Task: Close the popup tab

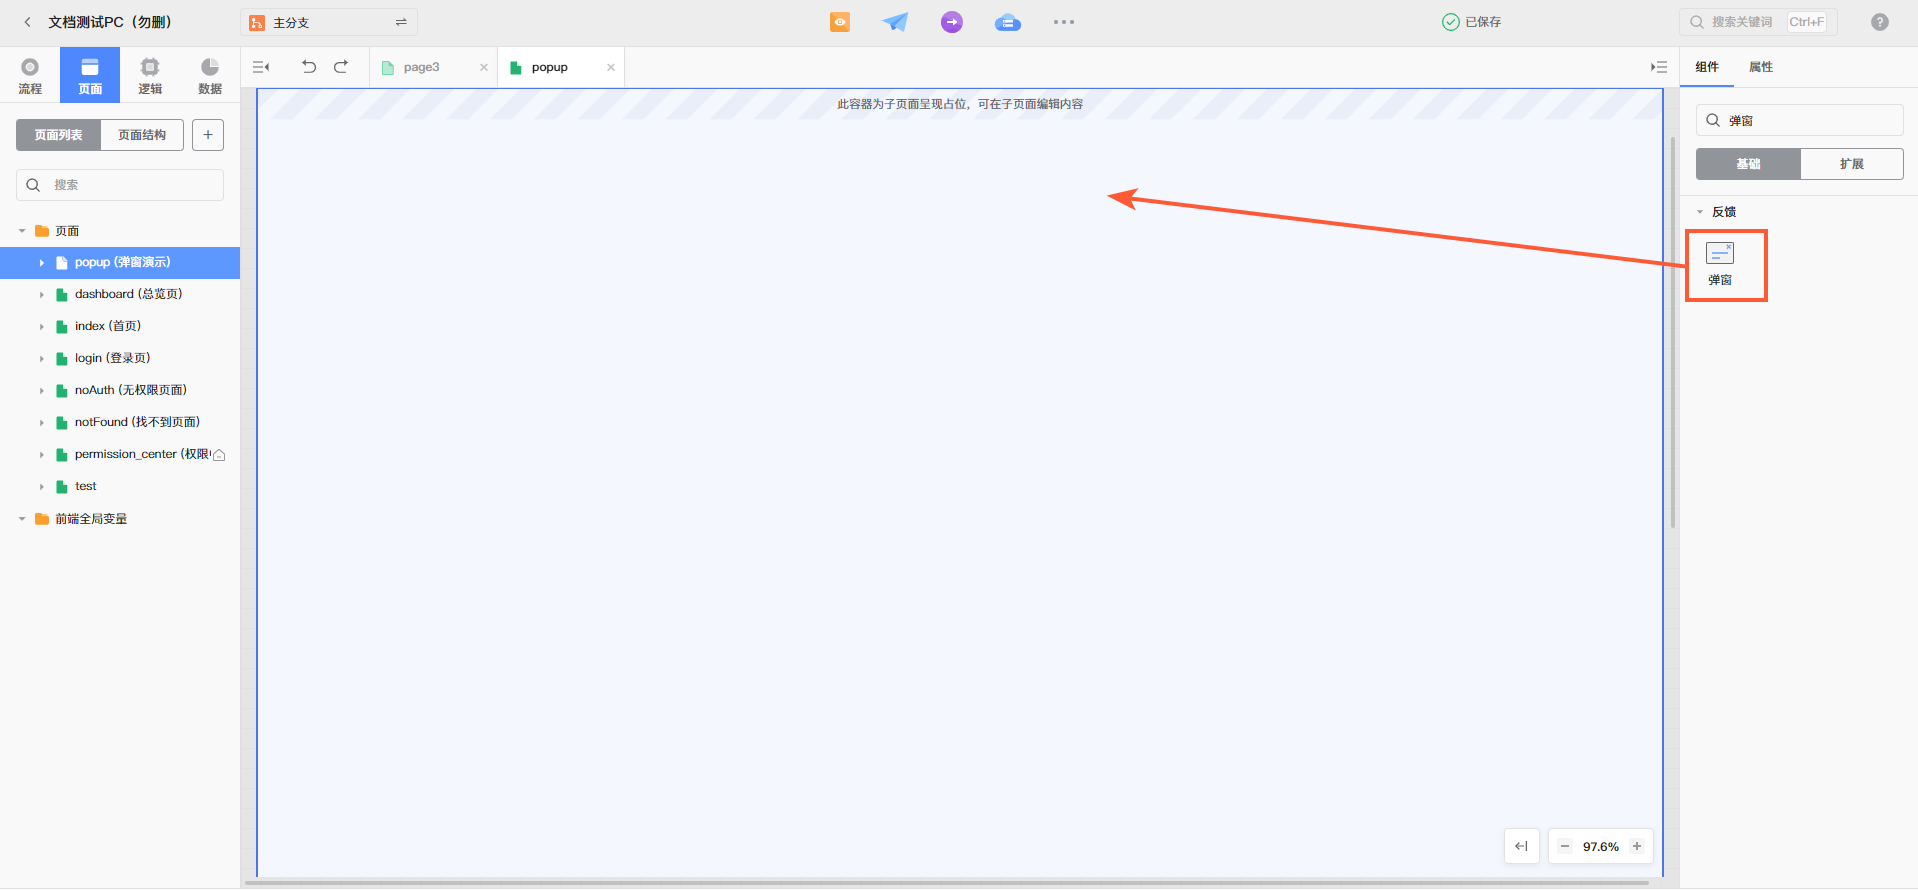Action: coord(611,67)
